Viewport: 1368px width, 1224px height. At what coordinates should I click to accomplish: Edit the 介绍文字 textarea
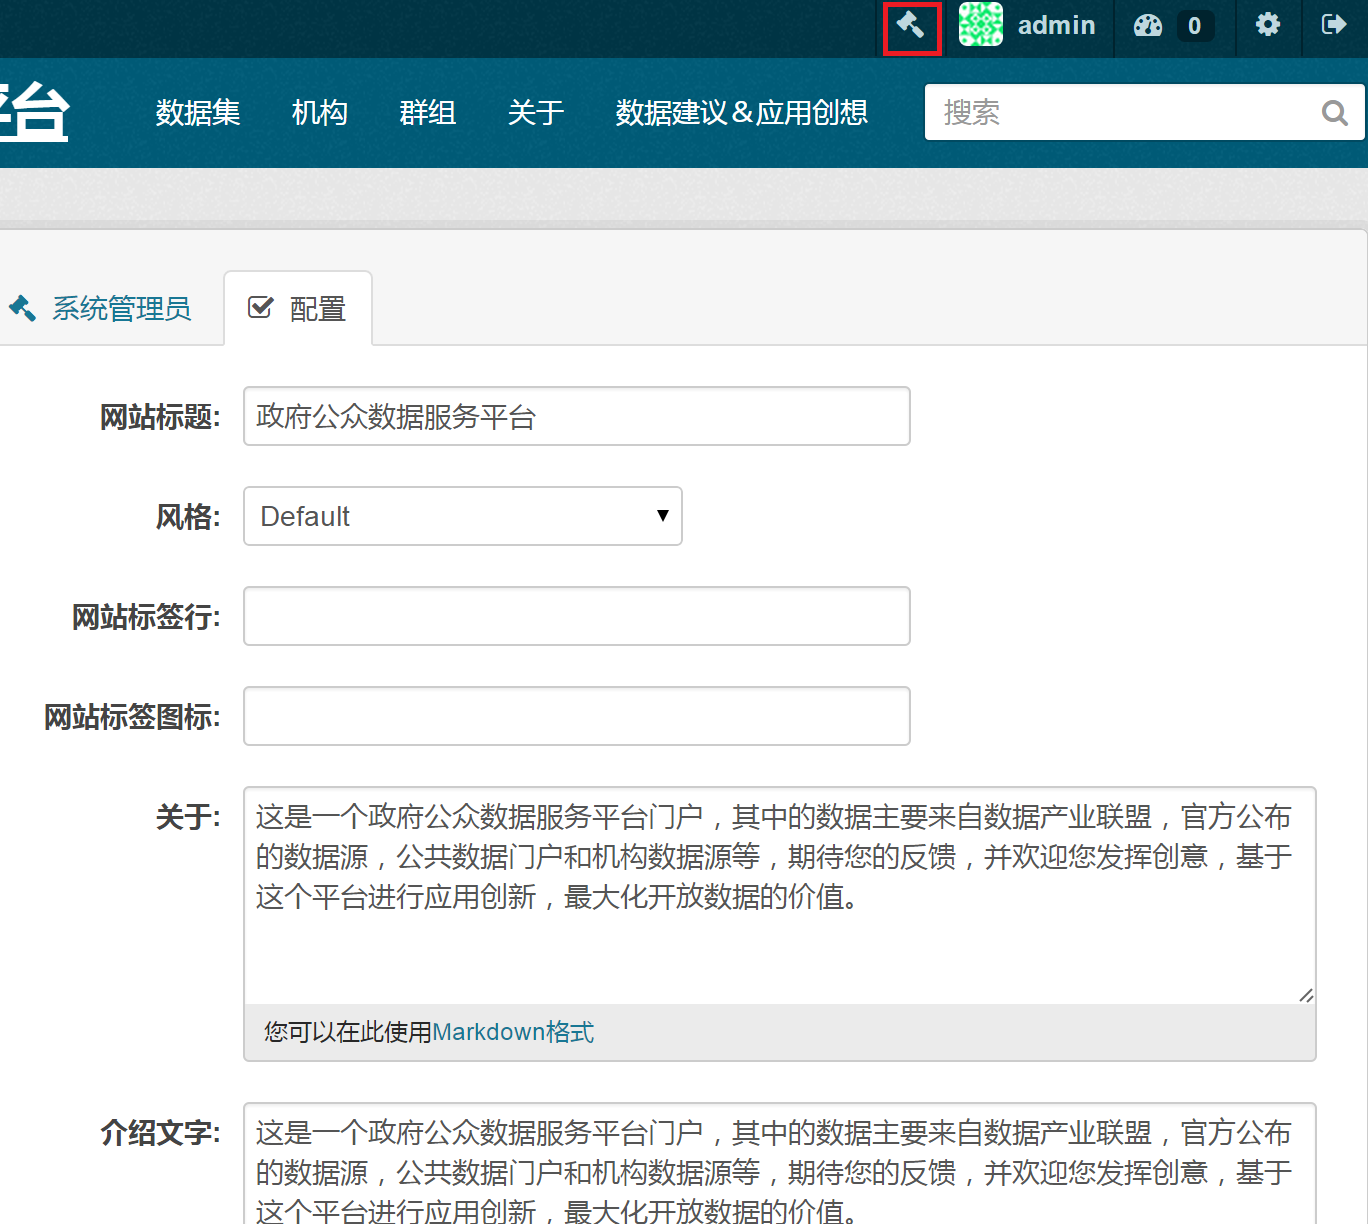780,1165
